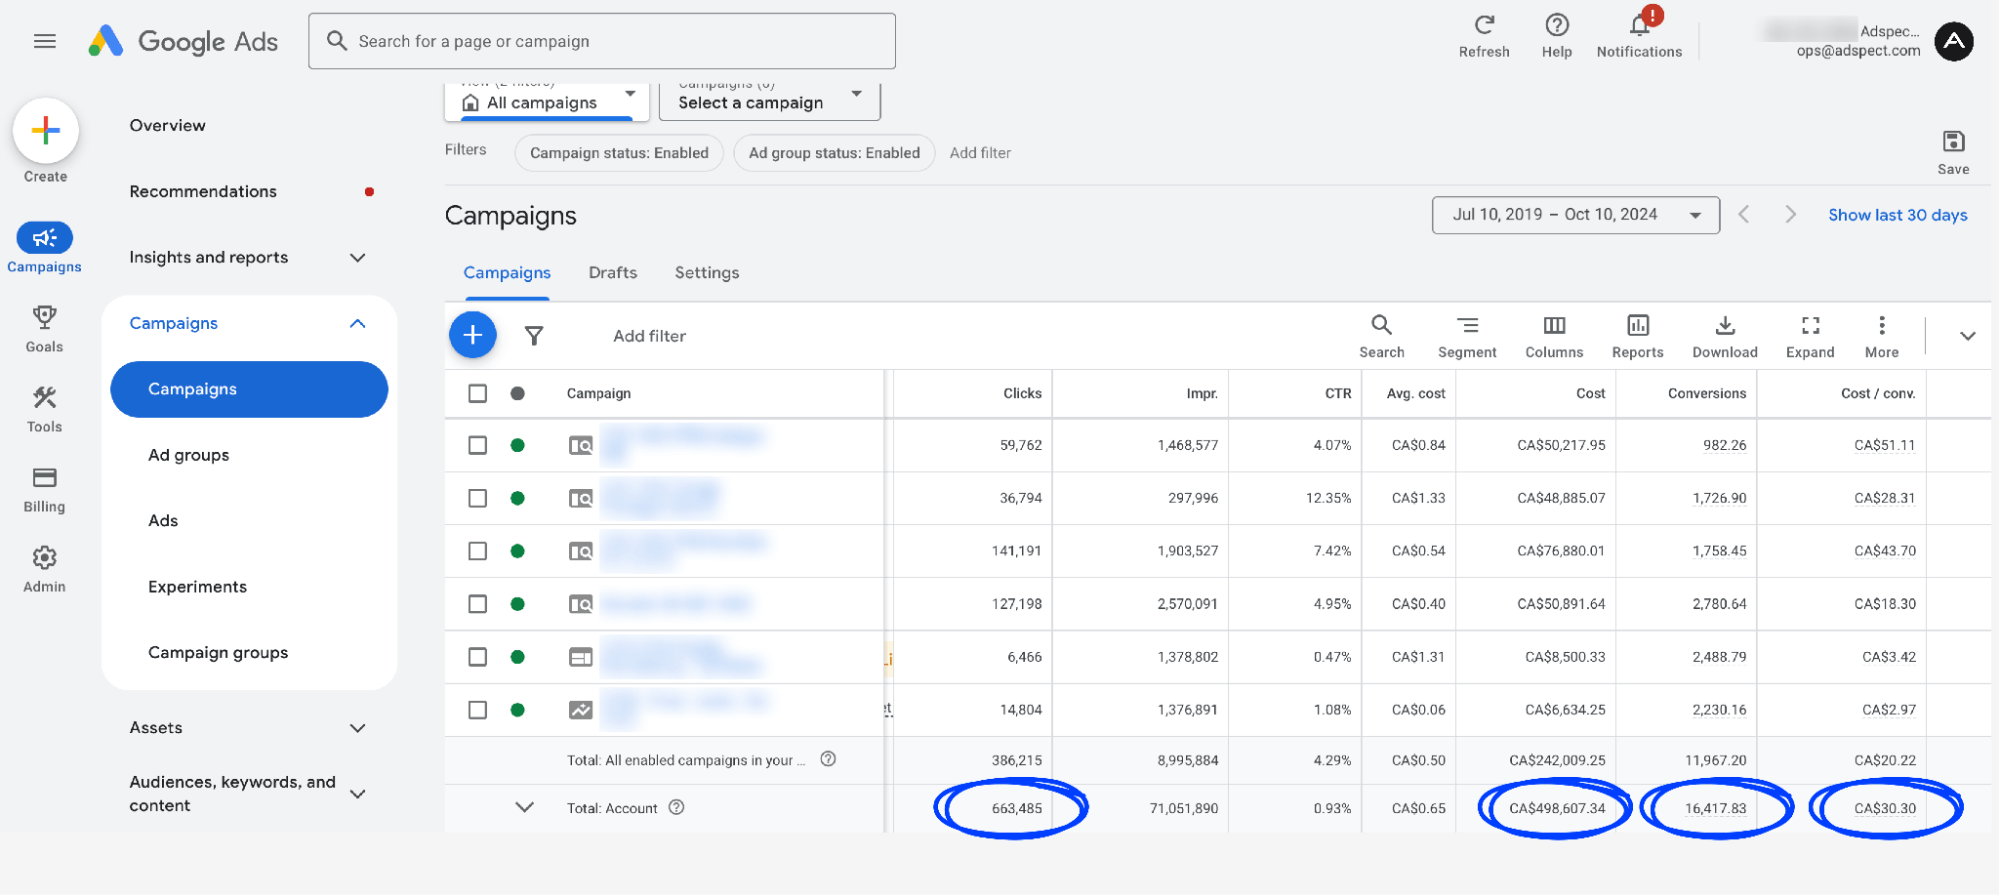Viewport: 1999px width, 896px height.
Task: Click the search field for page or campaign
Action: point(602,41)
